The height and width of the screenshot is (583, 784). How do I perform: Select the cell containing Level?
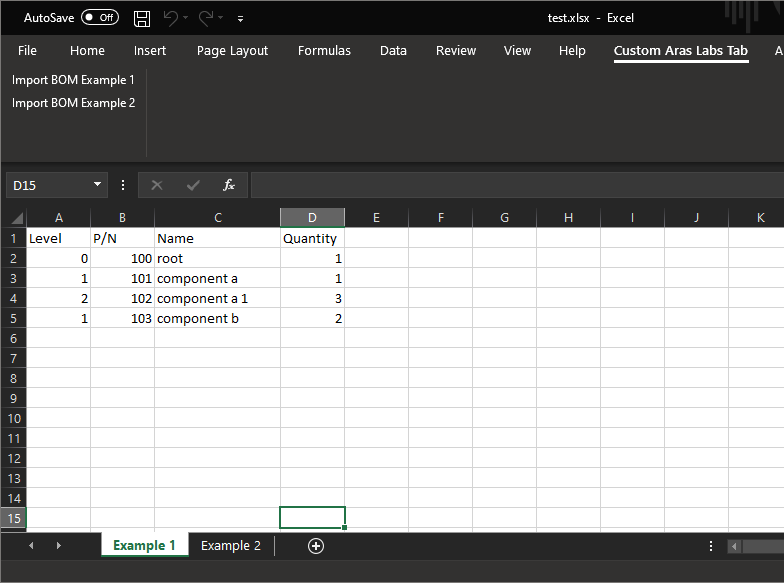[58, 238]
